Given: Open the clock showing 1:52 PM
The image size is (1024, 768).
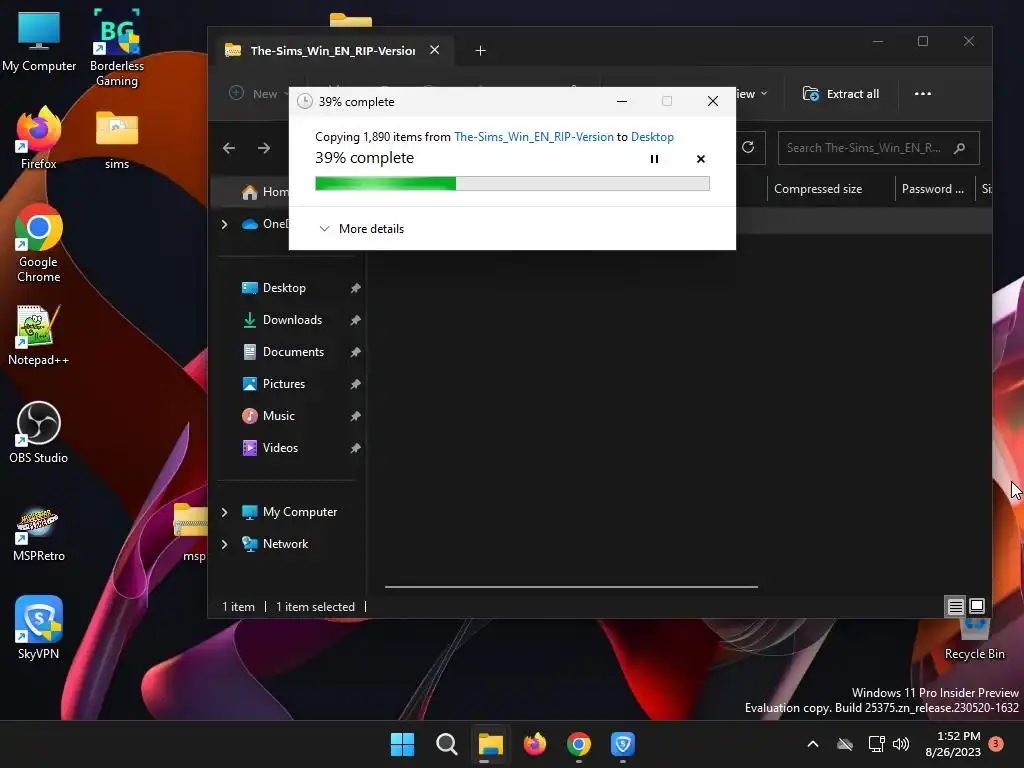Looking at the screenshot, I should [953, 744].
